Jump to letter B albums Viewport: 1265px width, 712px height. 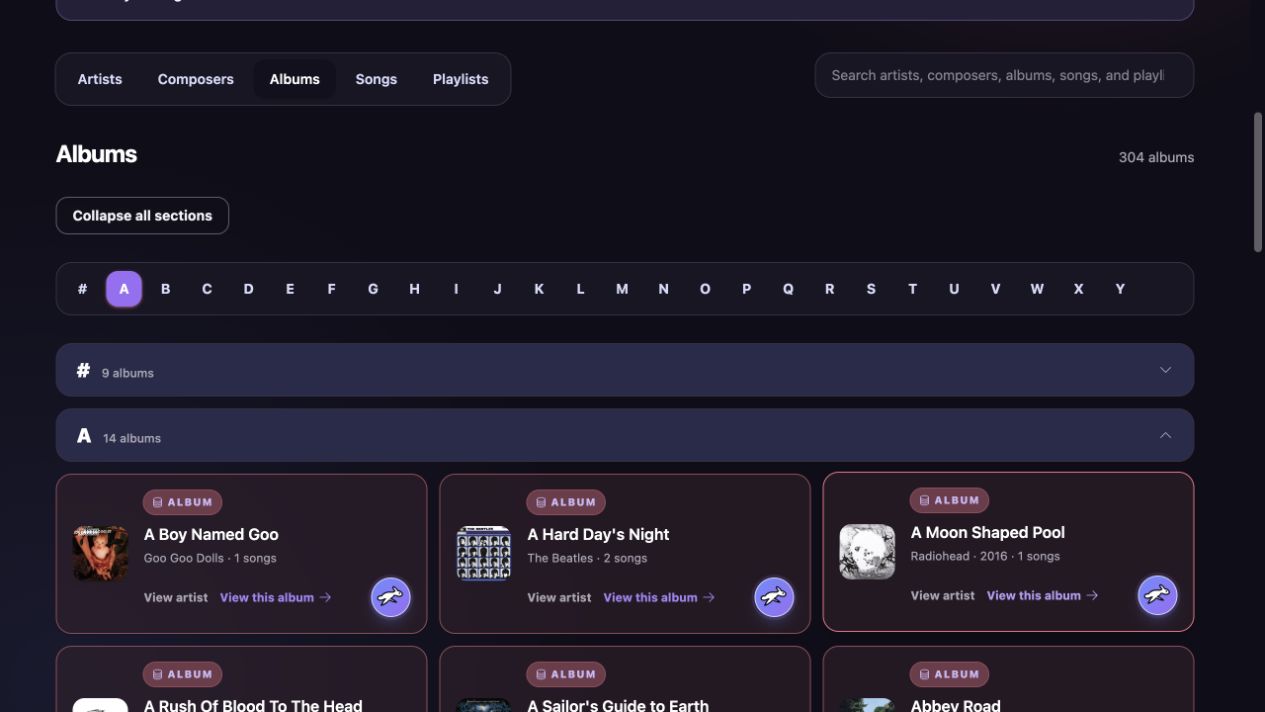point(166,289)
